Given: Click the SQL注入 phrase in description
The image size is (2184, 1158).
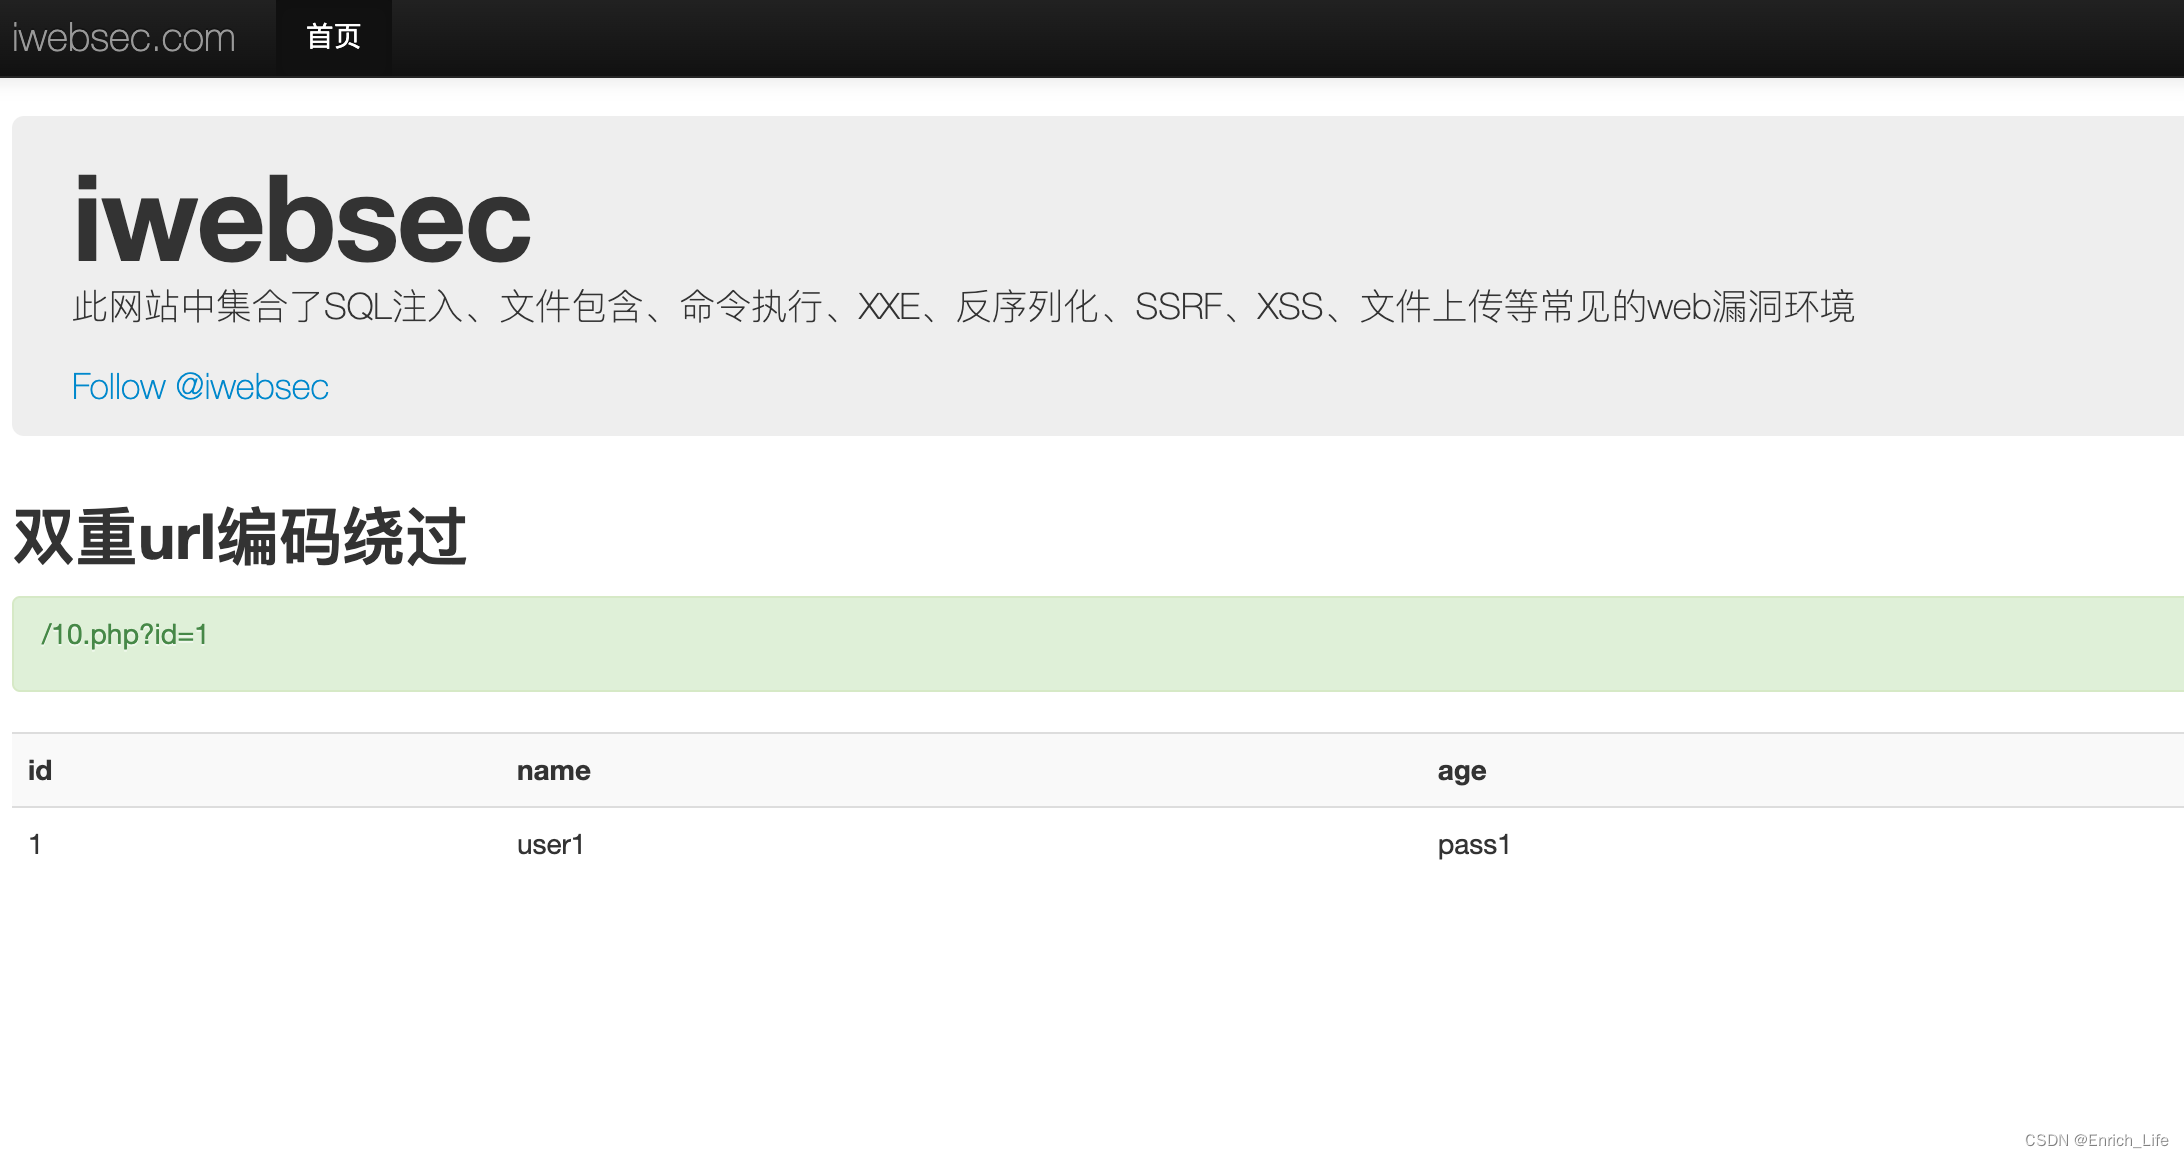Looking at the screenshot, I should [393, 307].
